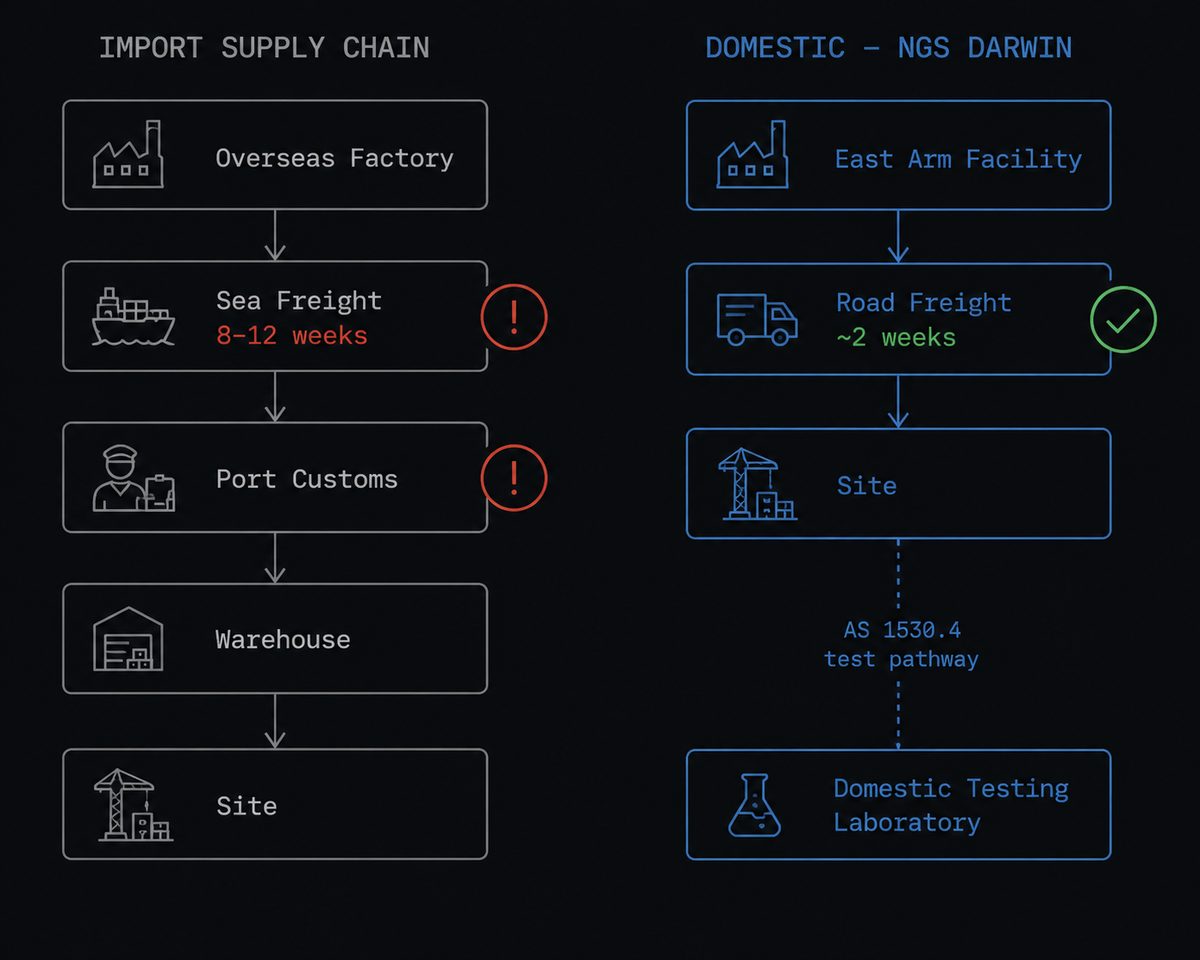Click the Road Freight truck icon

pos(757,319)
